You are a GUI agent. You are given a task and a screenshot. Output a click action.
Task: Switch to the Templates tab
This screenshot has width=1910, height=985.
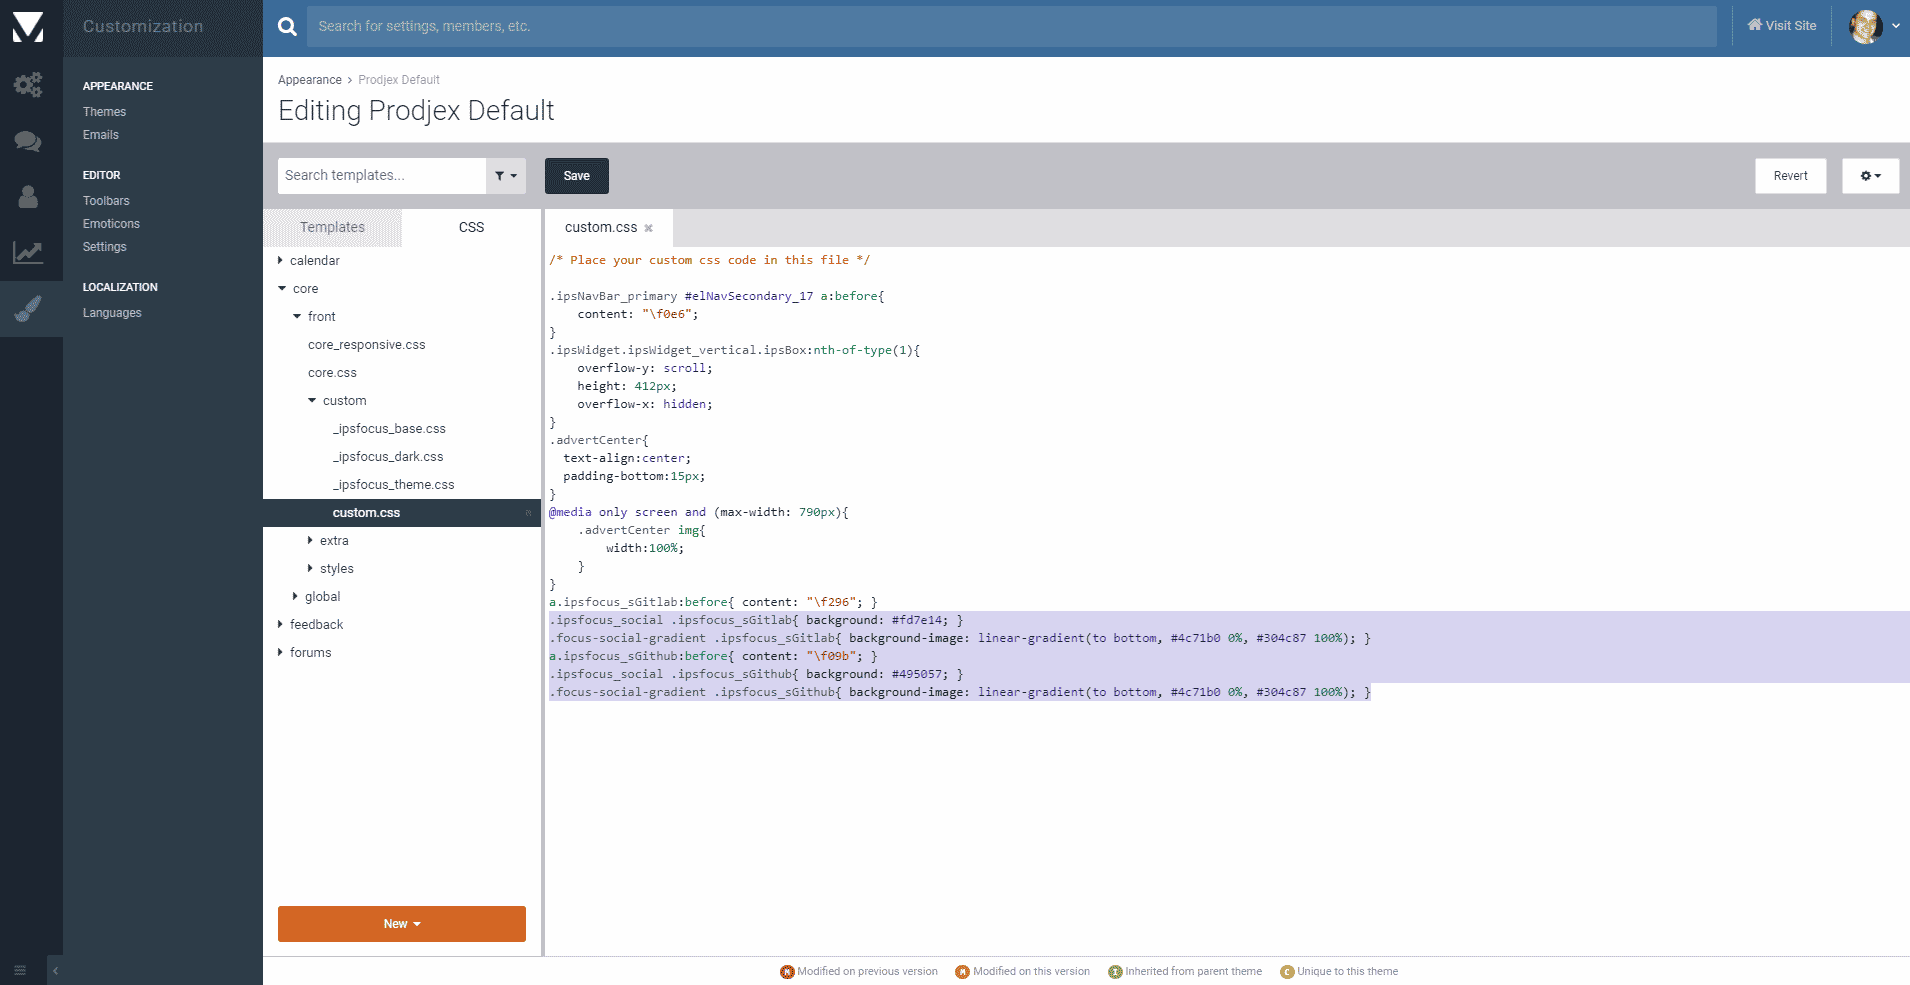[x=332, y=228]
